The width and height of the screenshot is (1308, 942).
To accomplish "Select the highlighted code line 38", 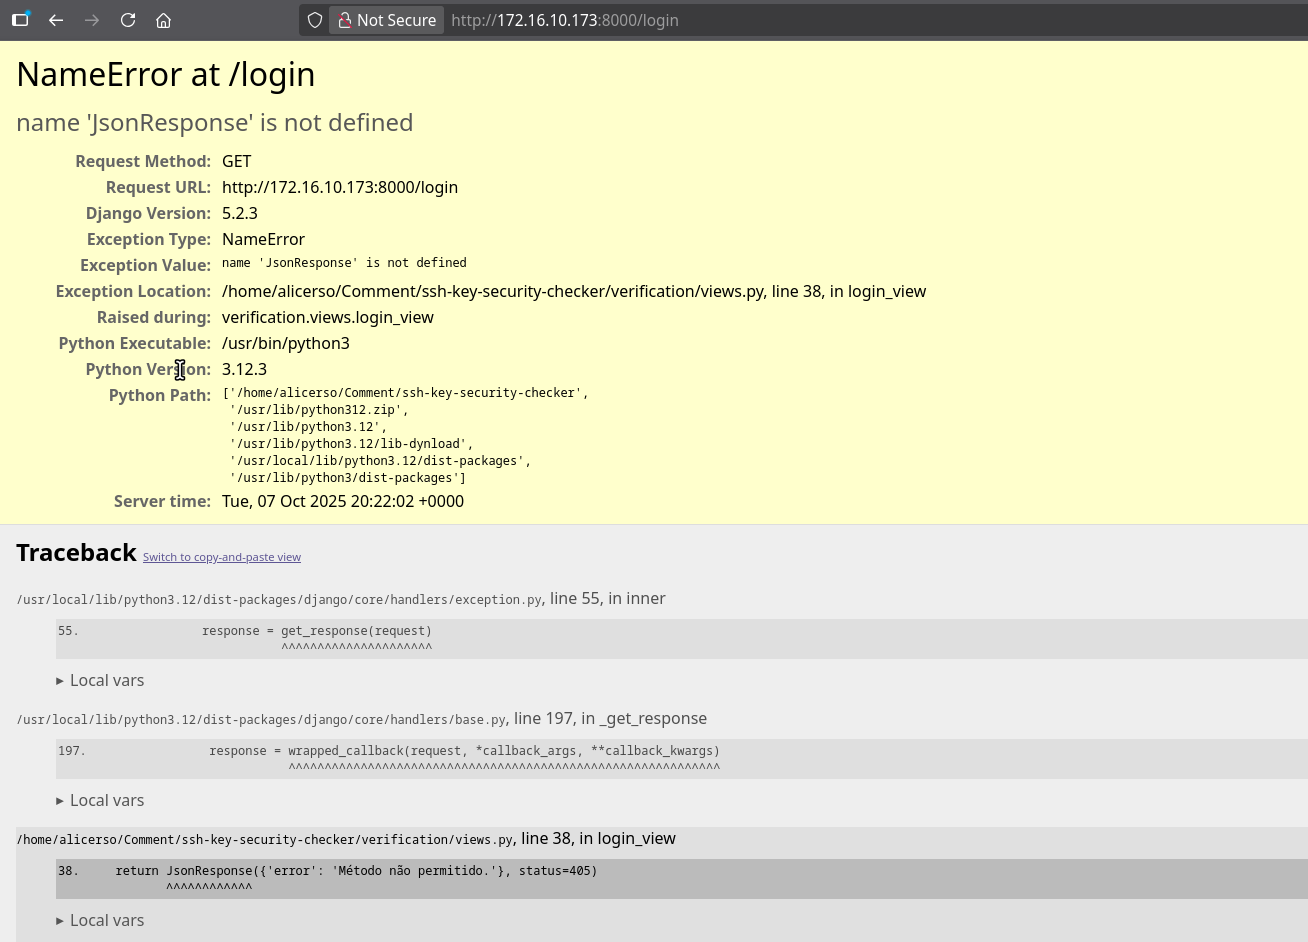I will pyautogui.click(x=327, y=871).
